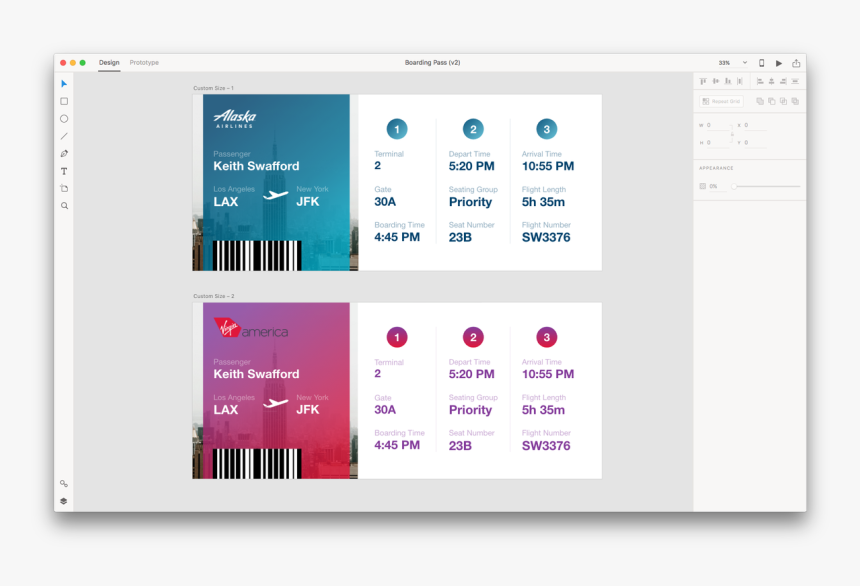
Task: Click the Repeat Grid button
Action: tap(721, 101)
